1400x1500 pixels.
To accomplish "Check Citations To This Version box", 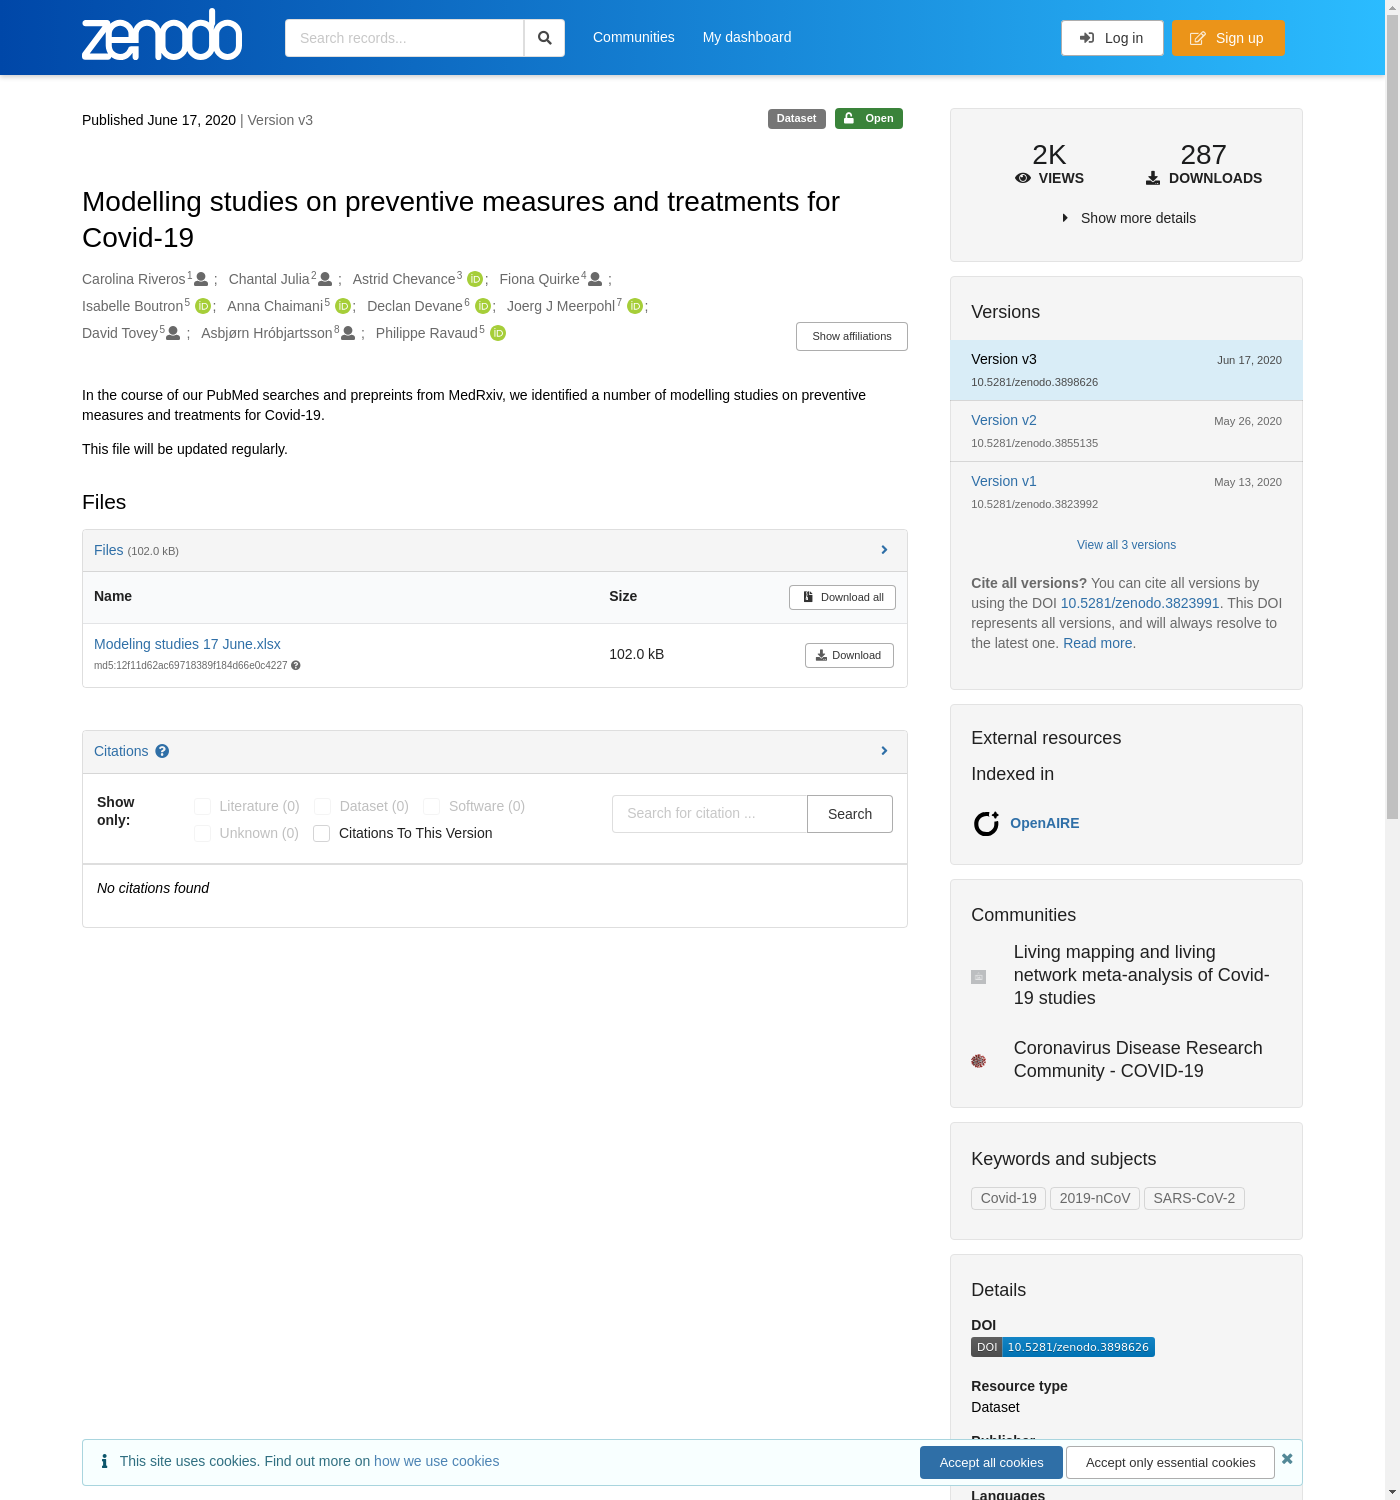I will 322,834.
